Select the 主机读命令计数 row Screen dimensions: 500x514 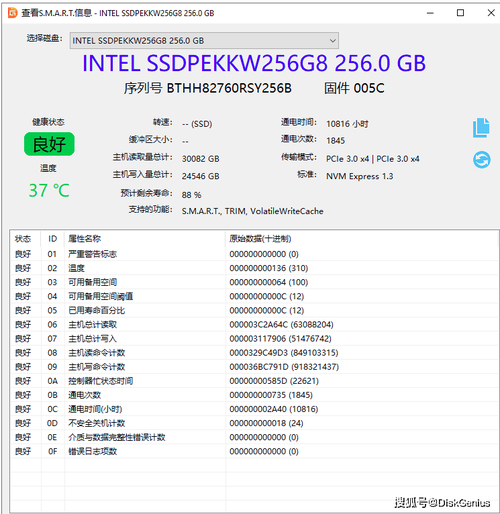253,353
